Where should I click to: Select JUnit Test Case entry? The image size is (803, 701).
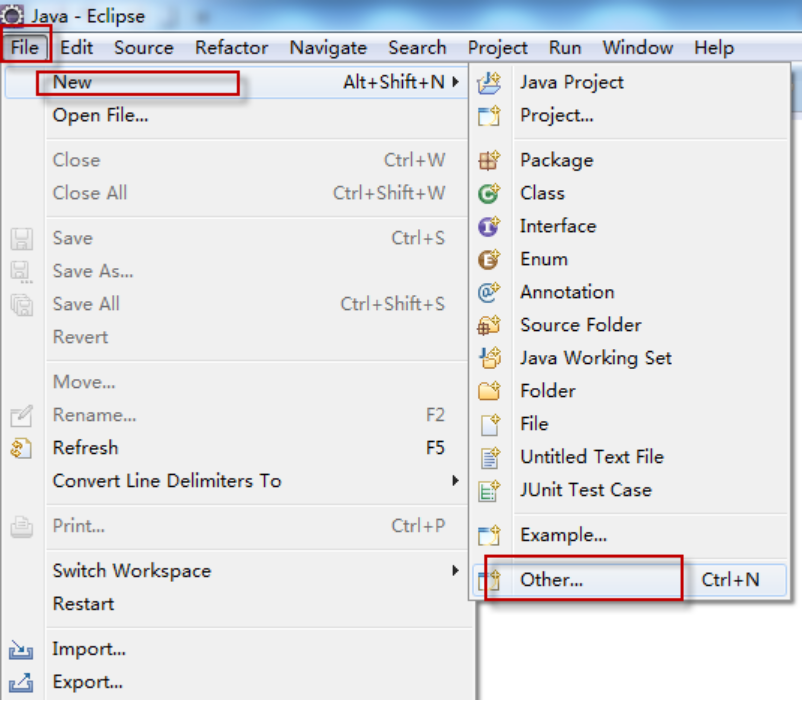pos(629,491)
